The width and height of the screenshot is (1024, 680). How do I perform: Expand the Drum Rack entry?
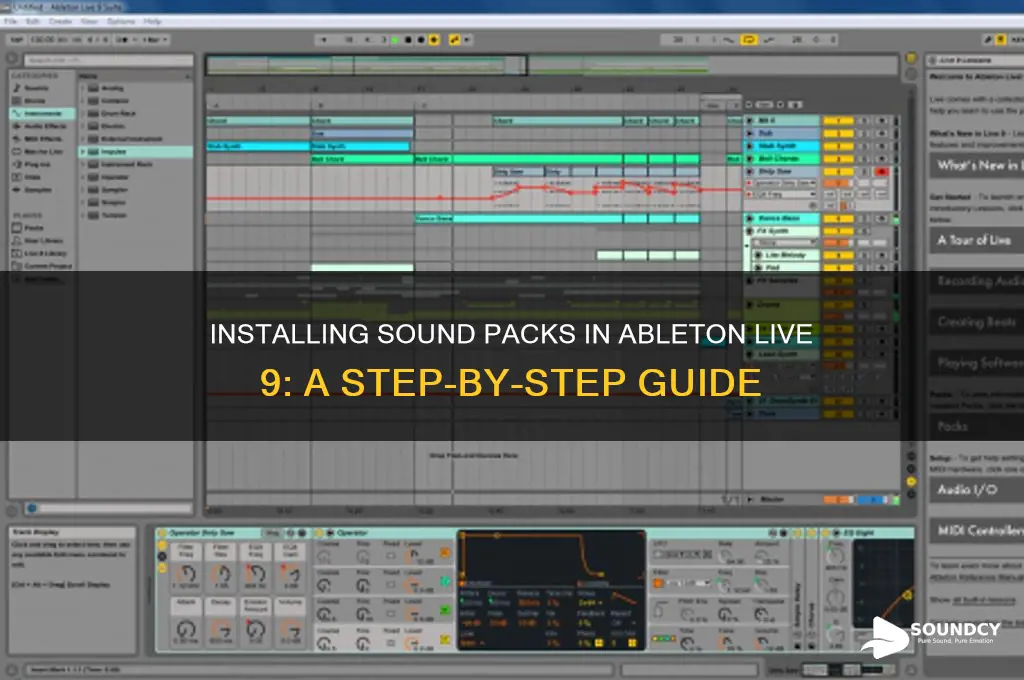click(x=83, y=113)
